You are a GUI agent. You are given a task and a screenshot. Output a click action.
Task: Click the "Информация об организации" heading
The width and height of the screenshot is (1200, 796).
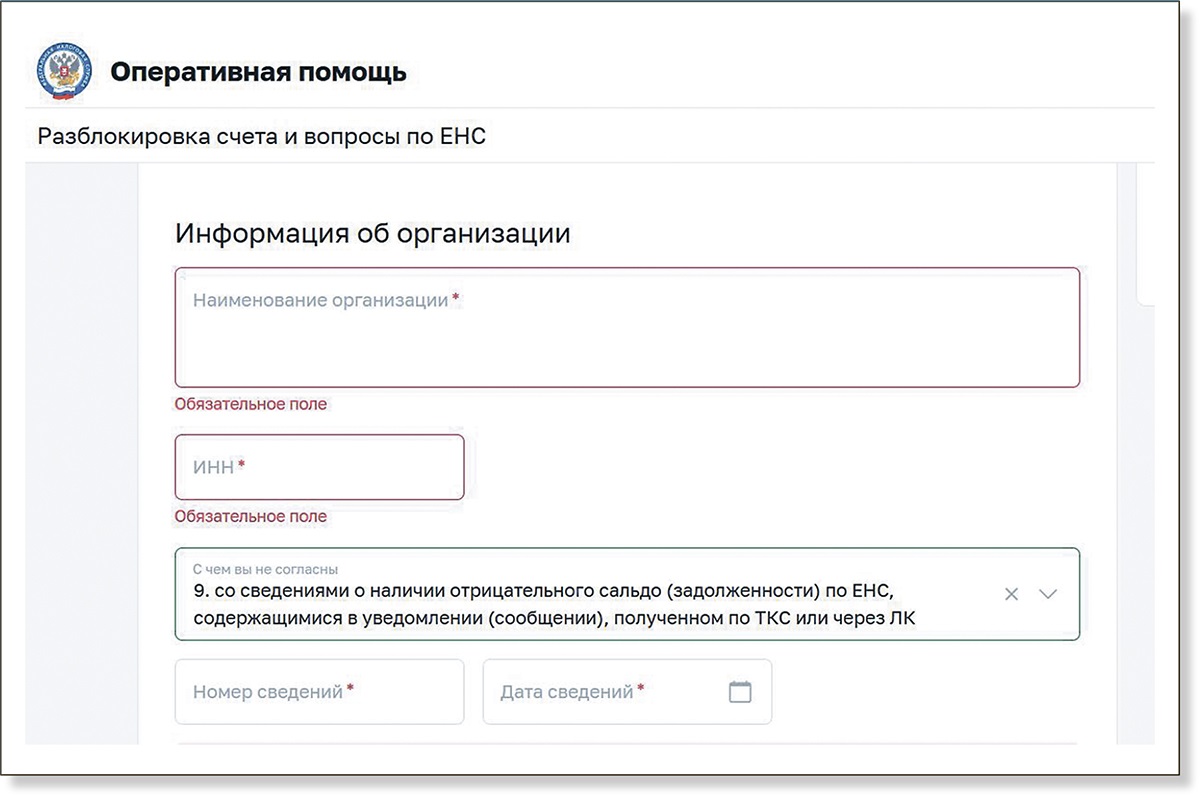(373, 233)
